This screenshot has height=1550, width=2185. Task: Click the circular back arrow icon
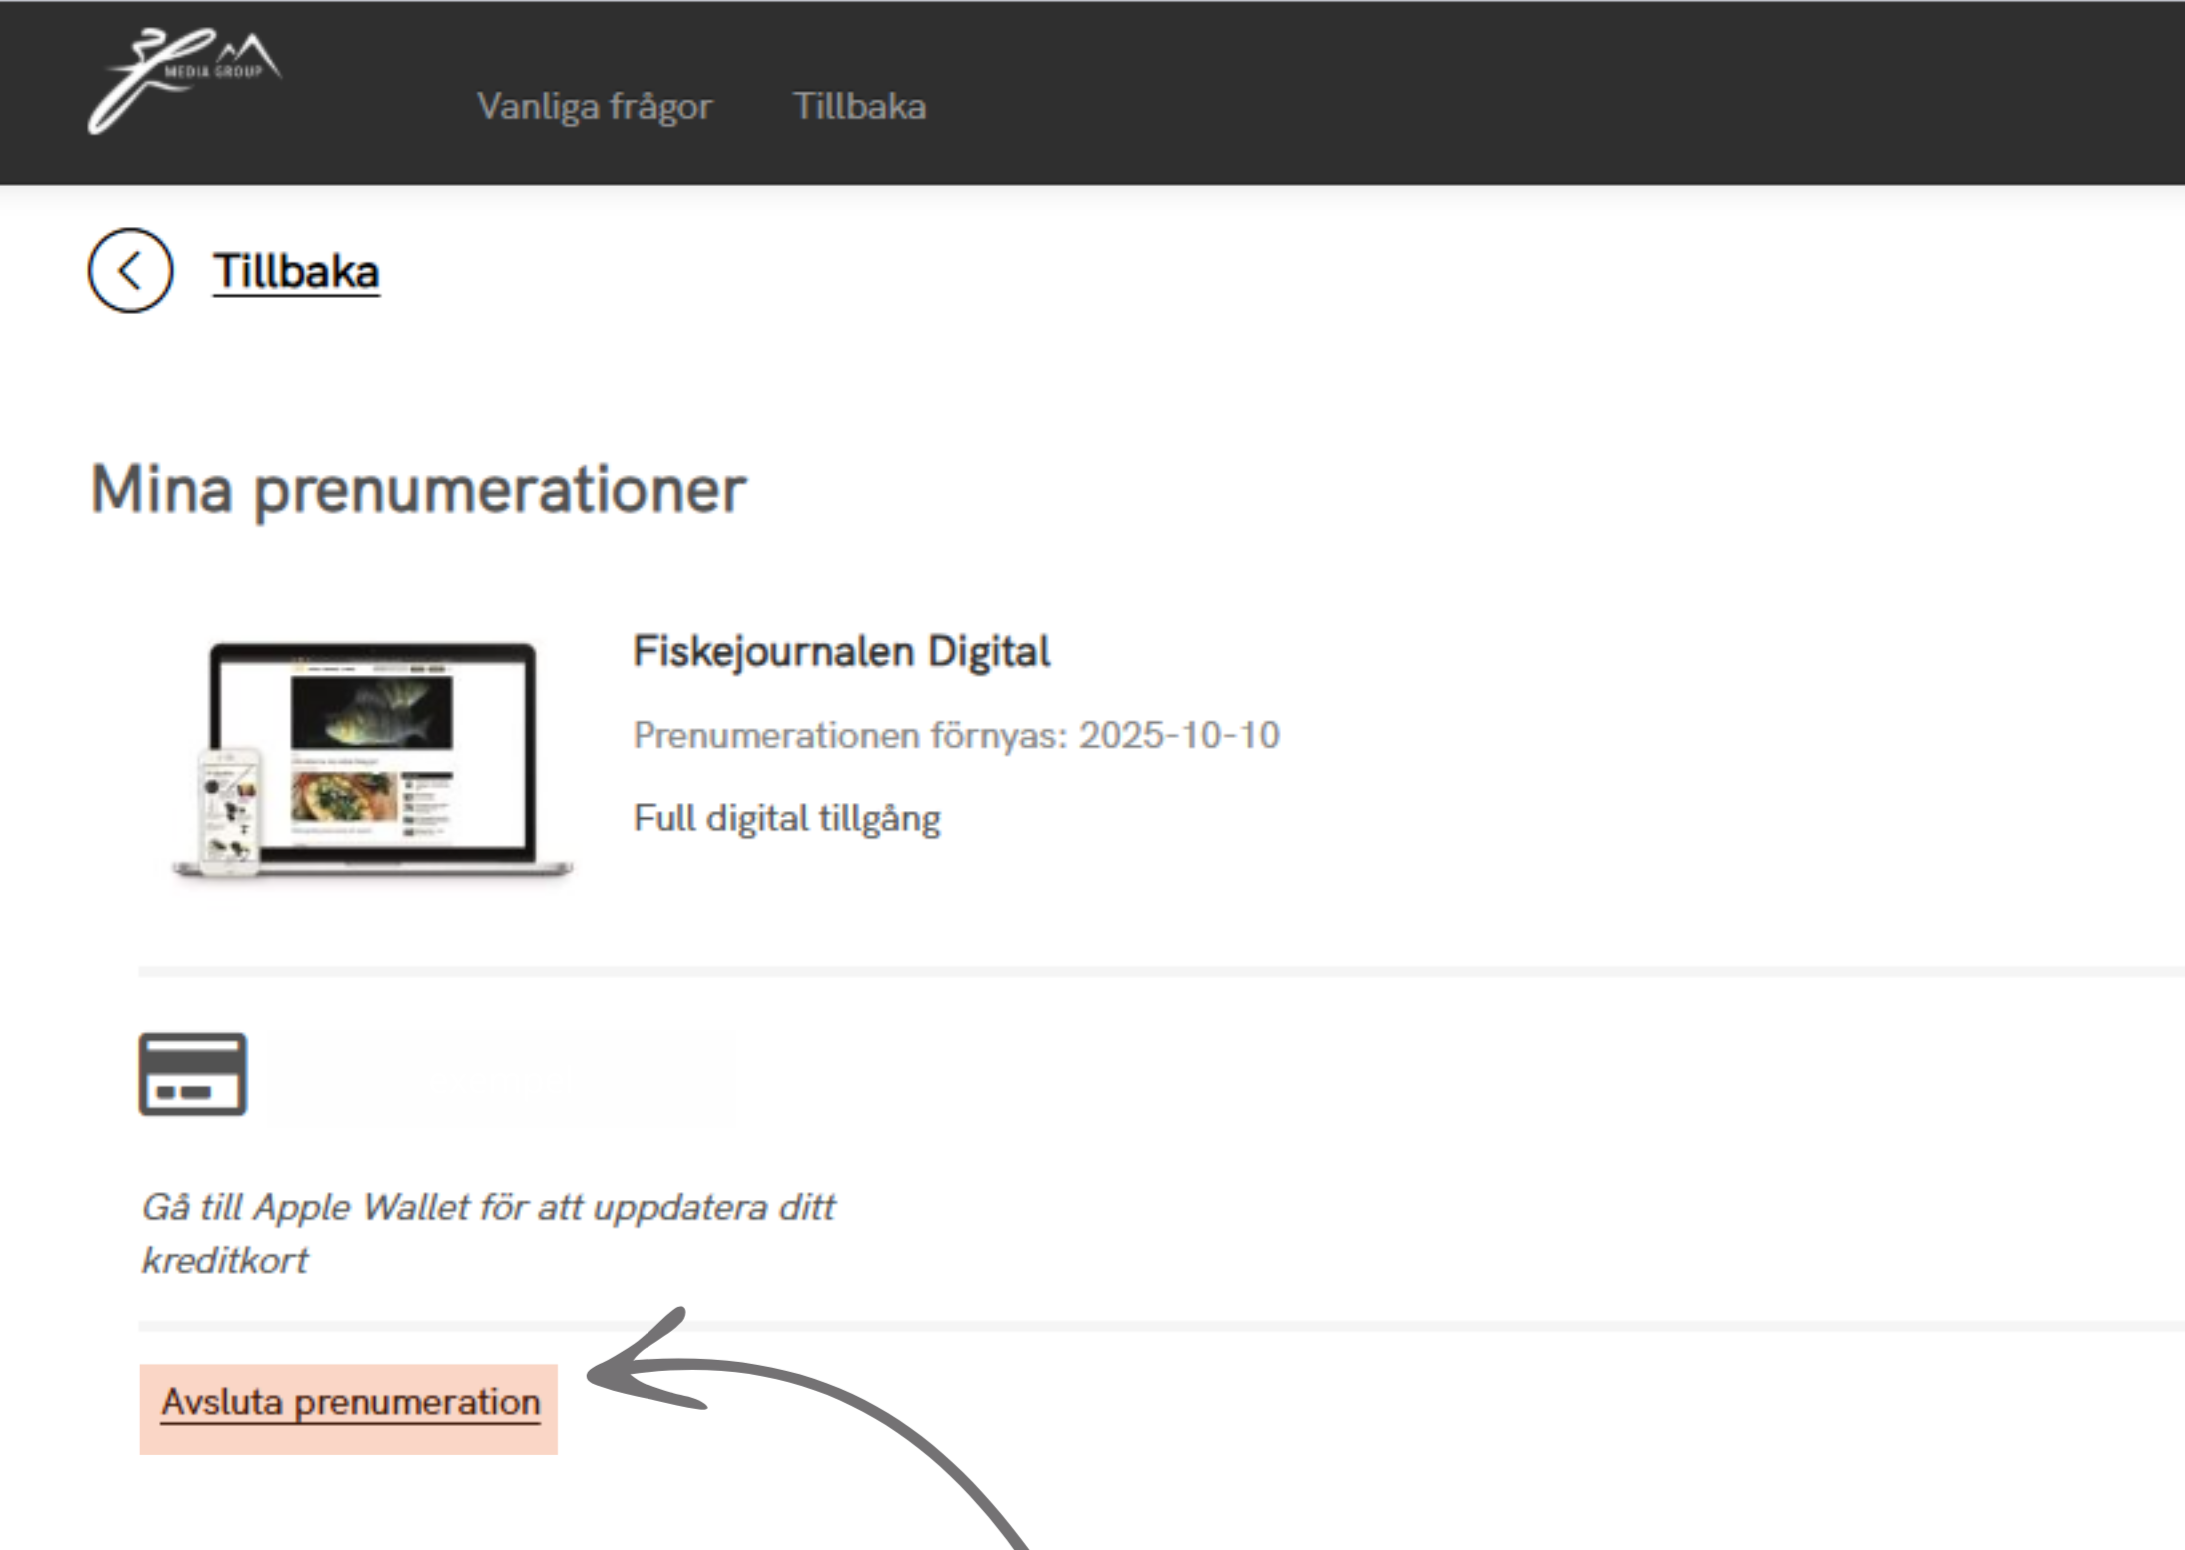(130, 271)
